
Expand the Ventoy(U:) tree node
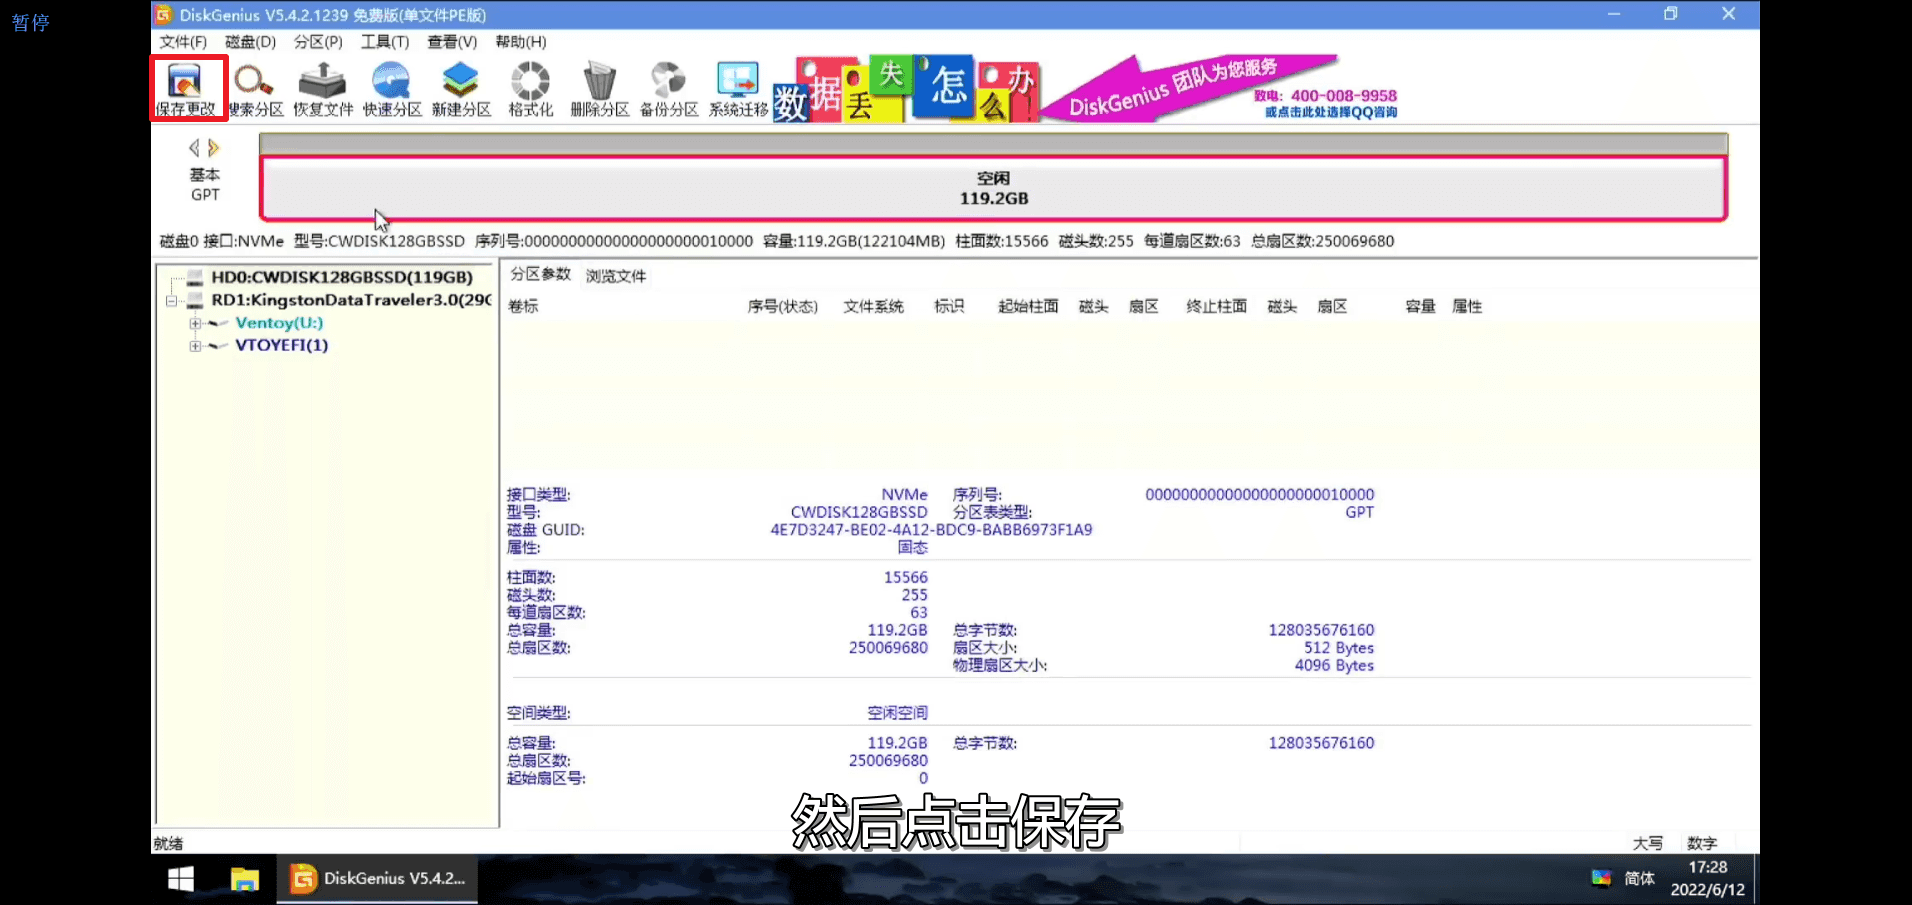195,323
